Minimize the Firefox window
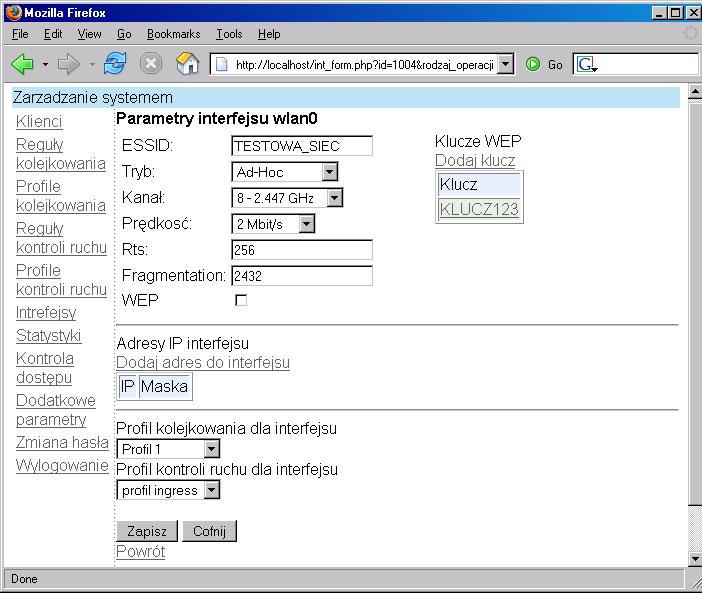This screenshot has height=593, width=702. click(659, 13)
